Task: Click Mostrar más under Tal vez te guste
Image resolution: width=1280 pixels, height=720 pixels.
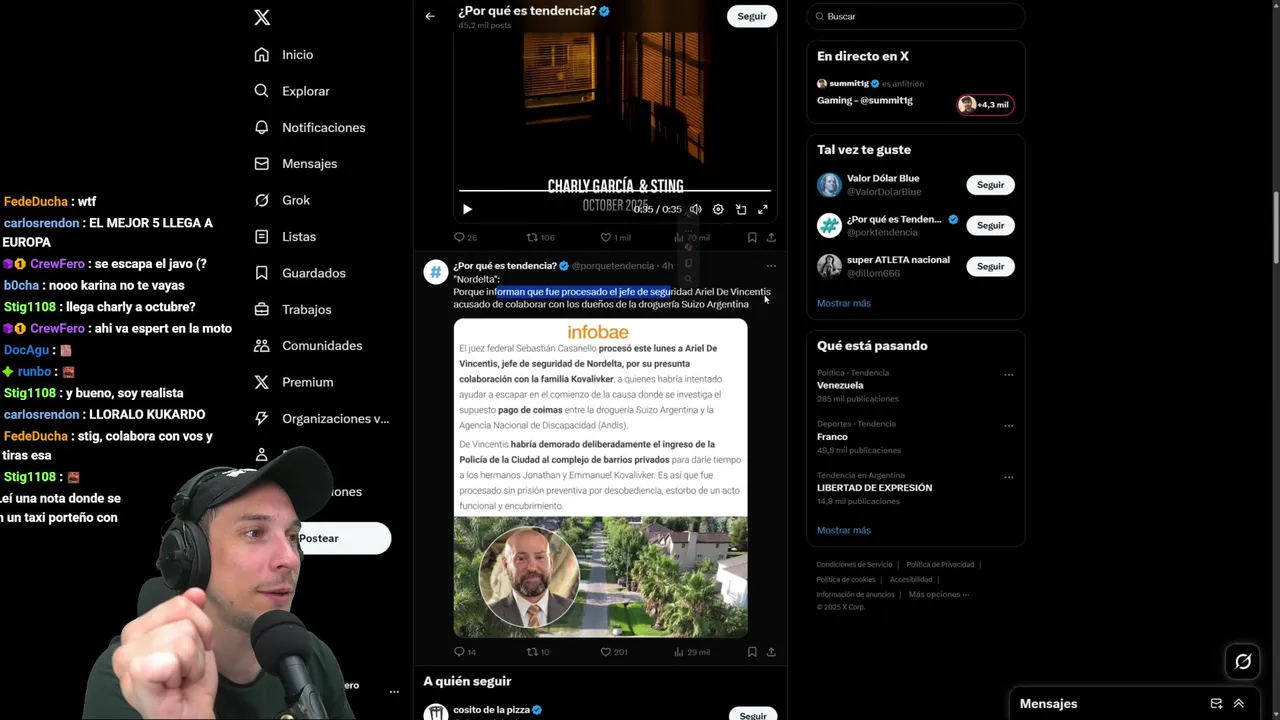Action: (844, 303)
